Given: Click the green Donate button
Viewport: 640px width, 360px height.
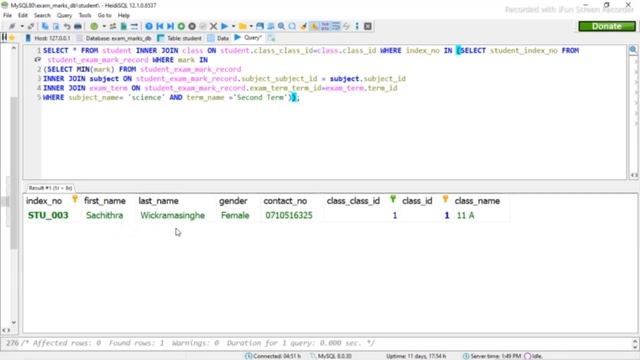Looking at the screenshot, I should [x=607, y=26].
